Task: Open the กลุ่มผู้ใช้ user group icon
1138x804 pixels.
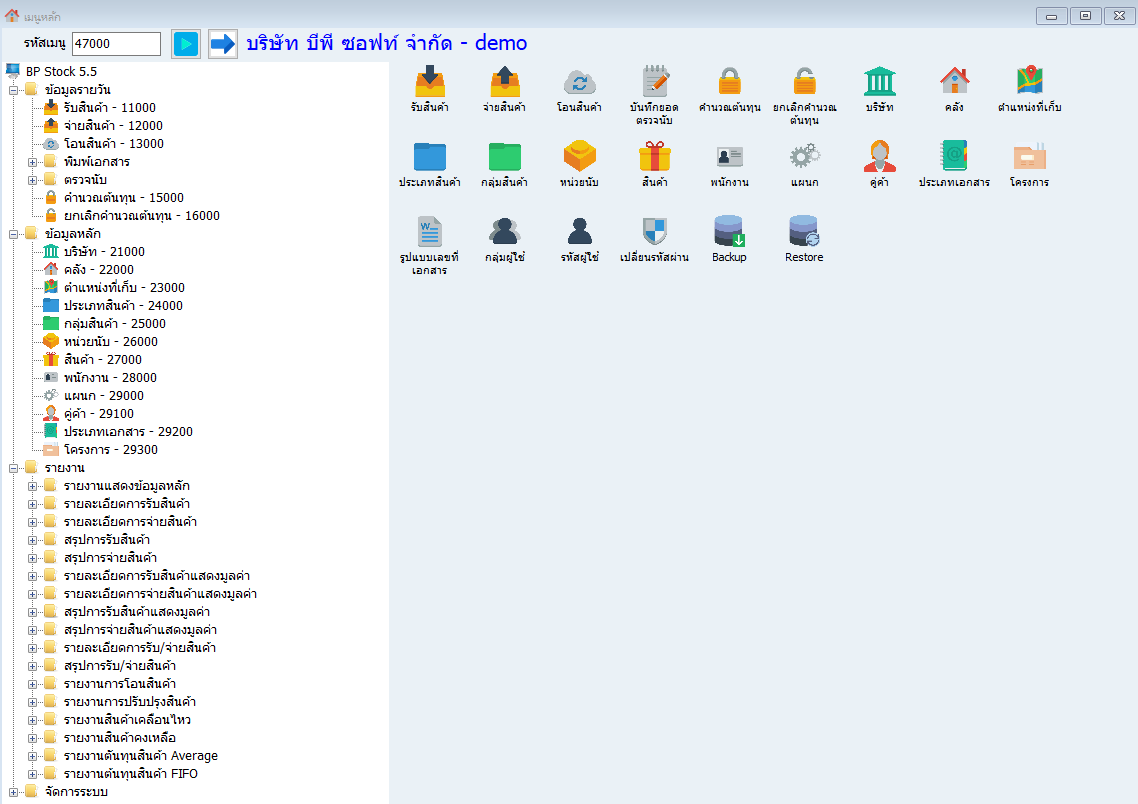Action: (x=504, y=232)
